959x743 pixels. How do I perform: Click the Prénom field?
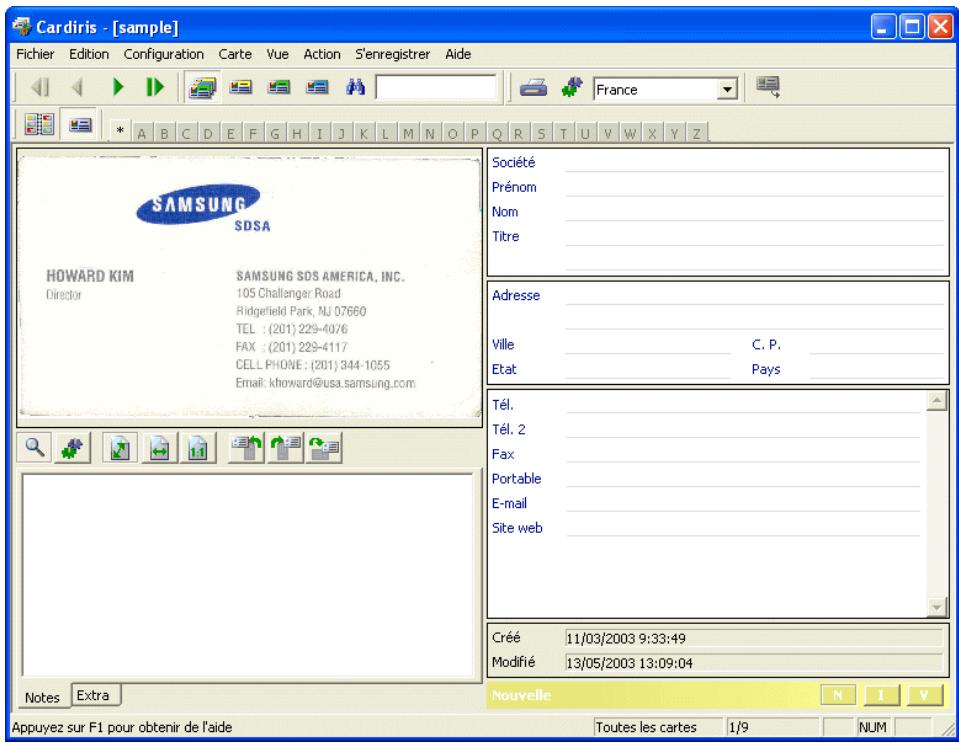(x=755, y=187)
